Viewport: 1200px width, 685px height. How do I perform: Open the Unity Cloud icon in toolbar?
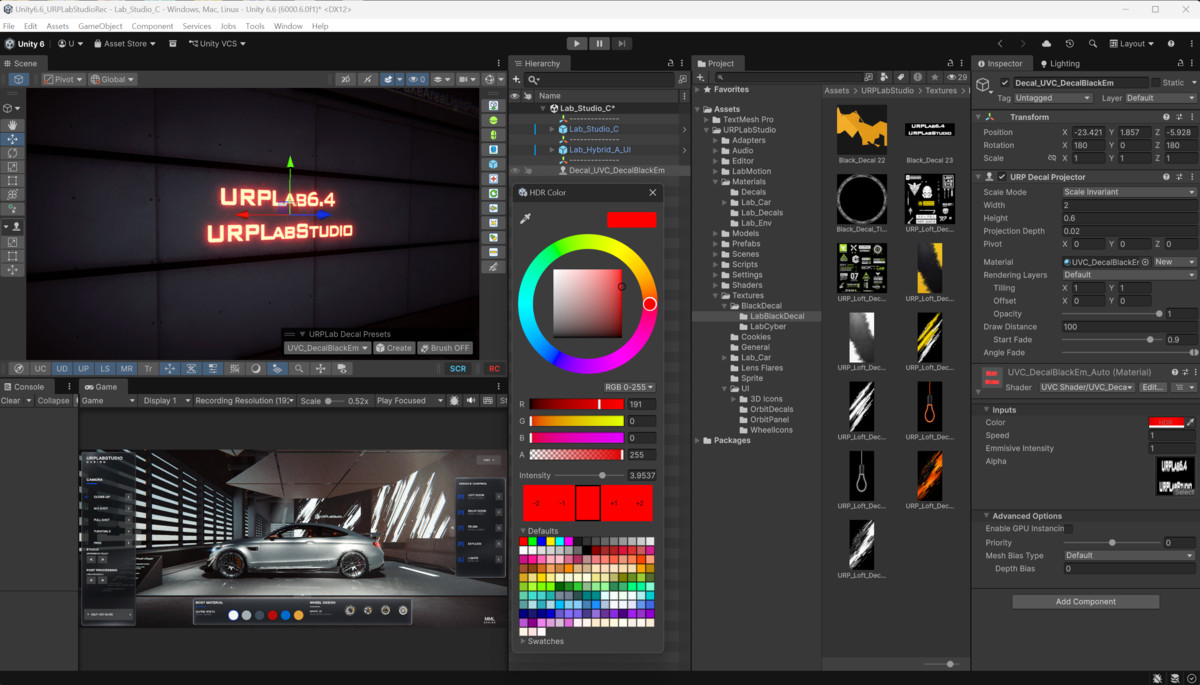tap(1046, 44)
